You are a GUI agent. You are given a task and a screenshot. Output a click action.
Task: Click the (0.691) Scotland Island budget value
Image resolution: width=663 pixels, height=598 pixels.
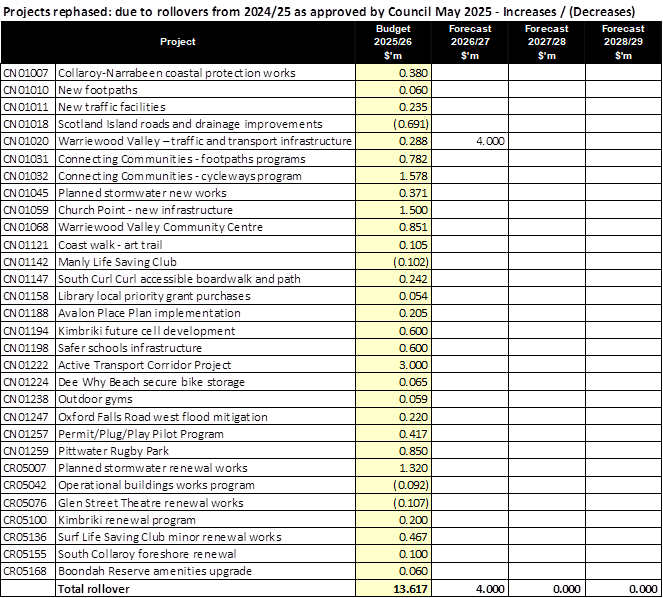pyautogui.click(x=411, y=124)
